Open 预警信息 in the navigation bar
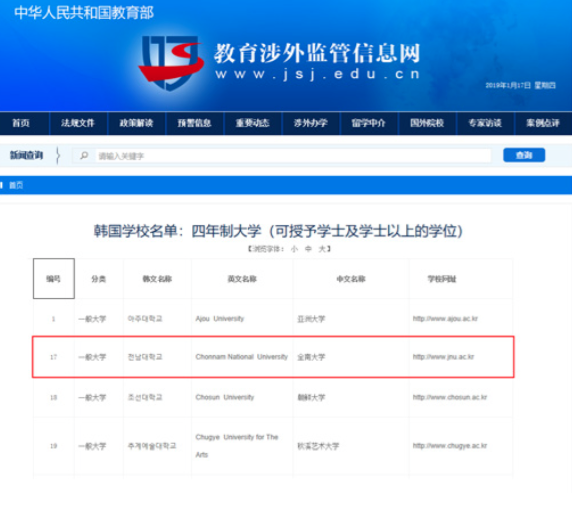Viewport: 572px width, 531px height. [194, 123]
